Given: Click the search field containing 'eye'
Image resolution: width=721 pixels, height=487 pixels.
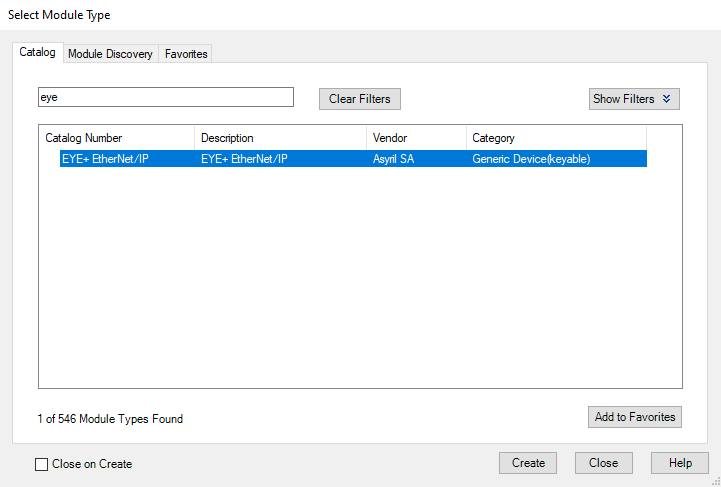Looking at the screenshot, I should pos(165,97).
